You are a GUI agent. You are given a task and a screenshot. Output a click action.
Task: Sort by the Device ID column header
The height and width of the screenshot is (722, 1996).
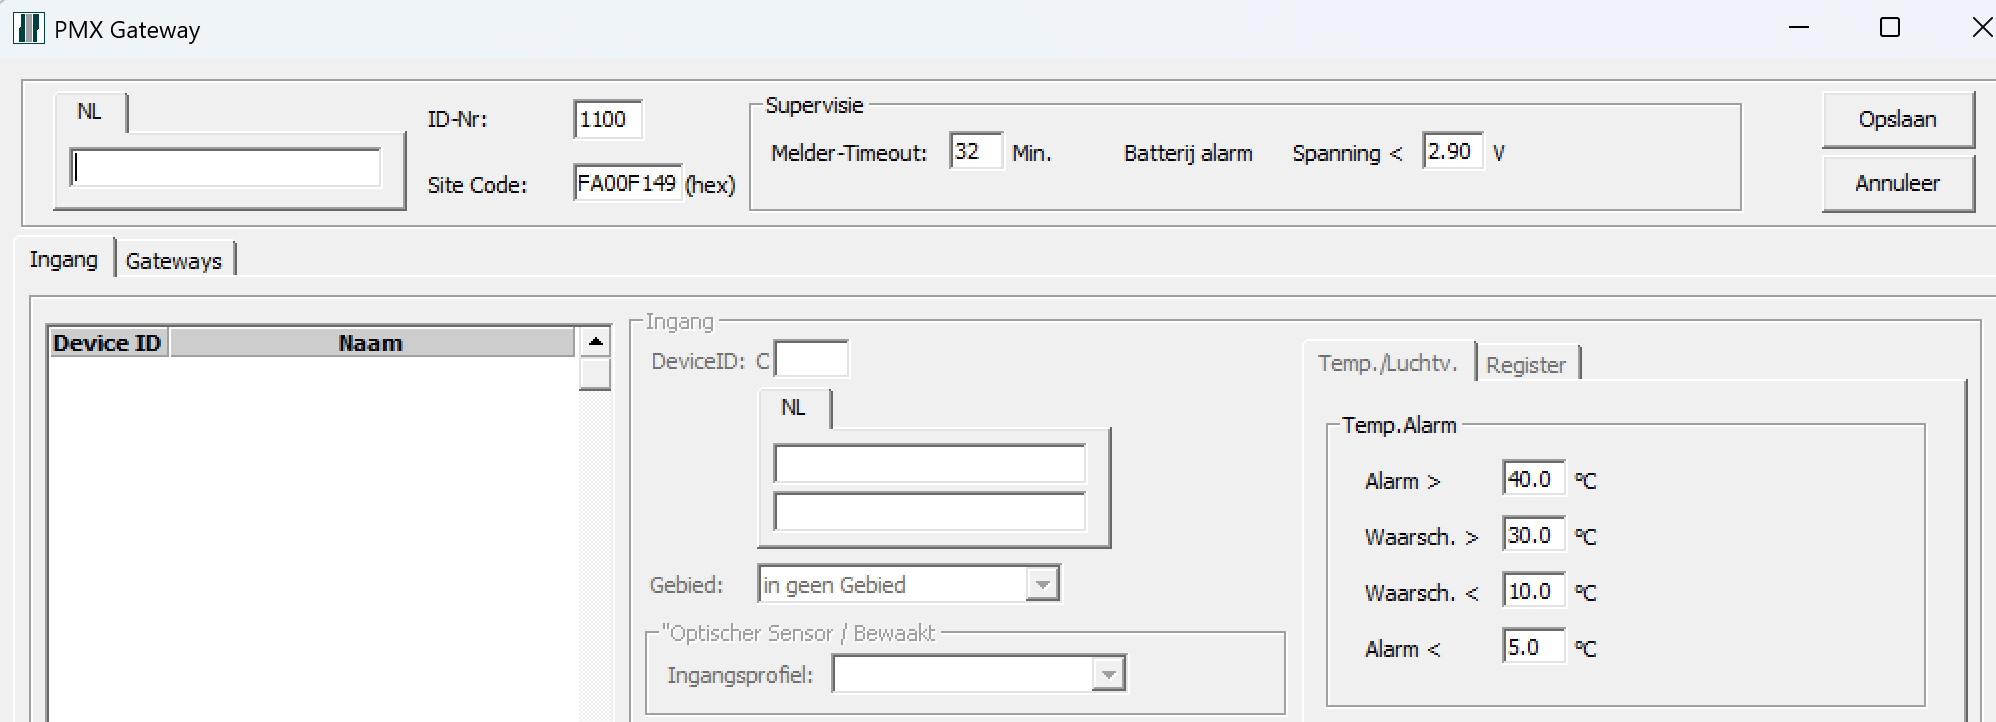[x=107, y=343]
